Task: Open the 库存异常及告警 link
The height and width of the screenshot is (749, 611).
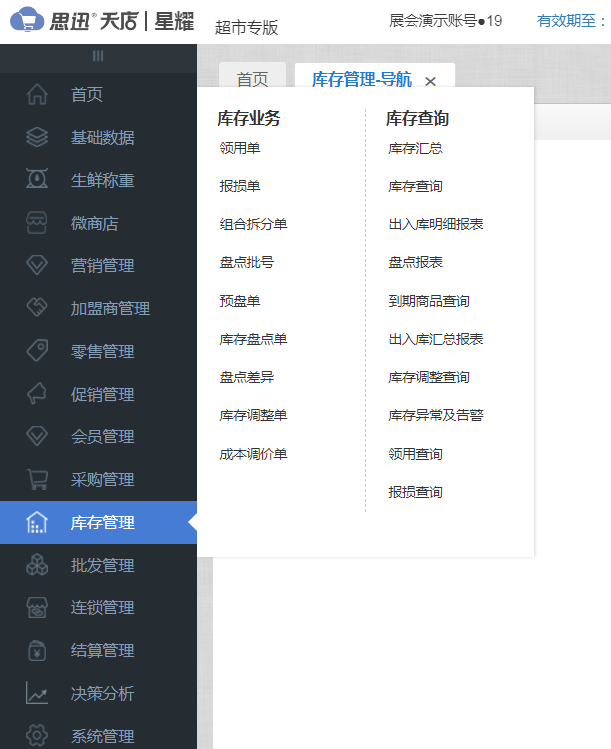Action: tap(436, 415)
